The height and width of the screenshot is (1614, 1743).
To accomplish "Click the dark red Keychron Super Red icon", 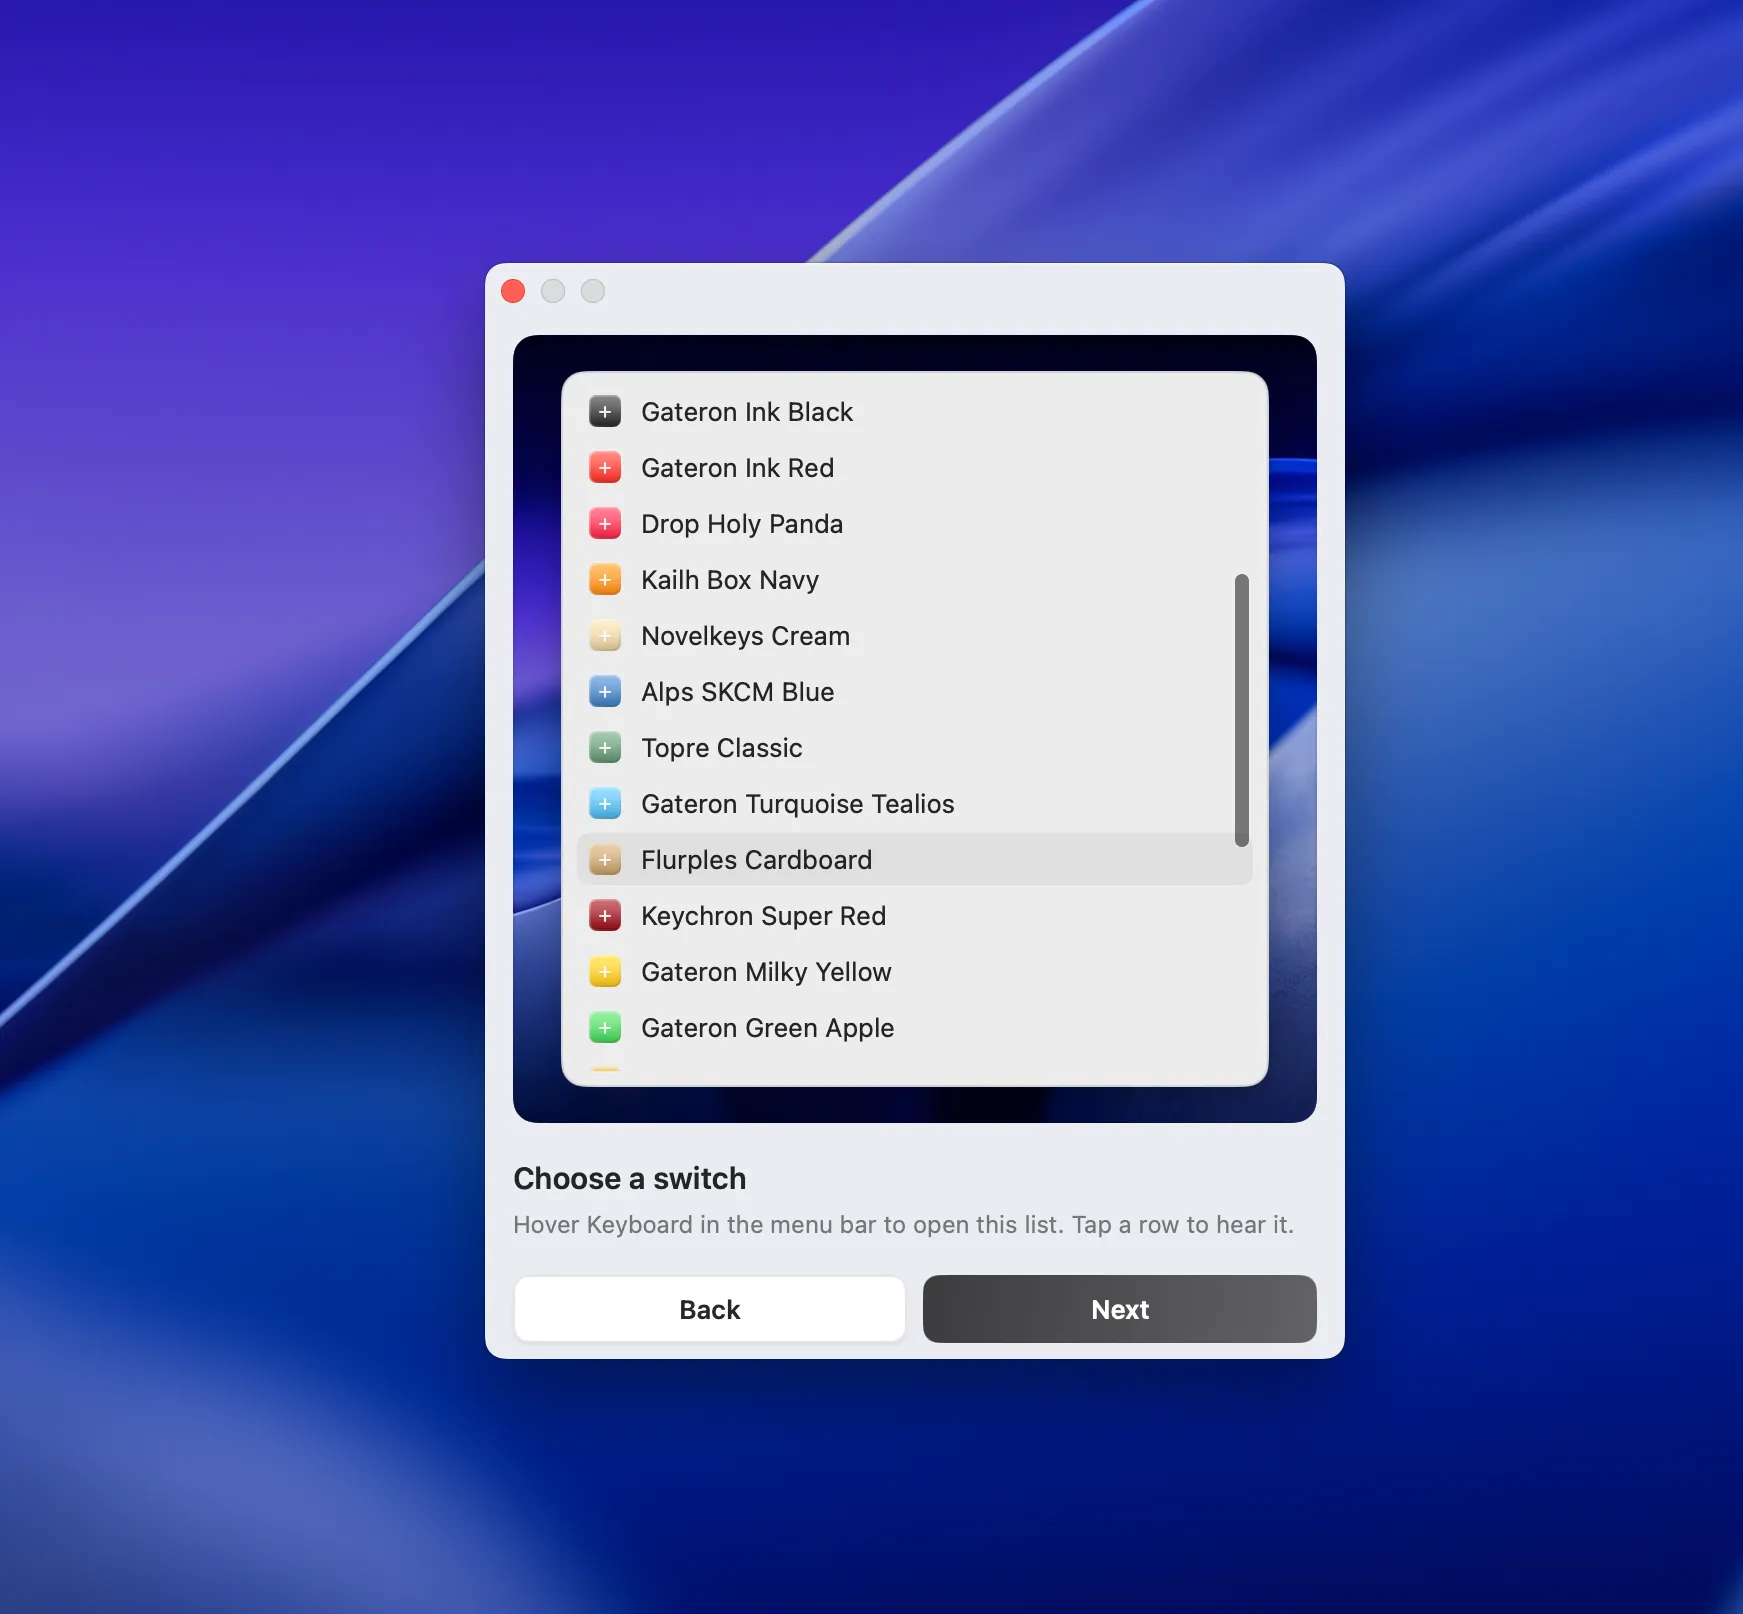I will click(x=605, y=916).
